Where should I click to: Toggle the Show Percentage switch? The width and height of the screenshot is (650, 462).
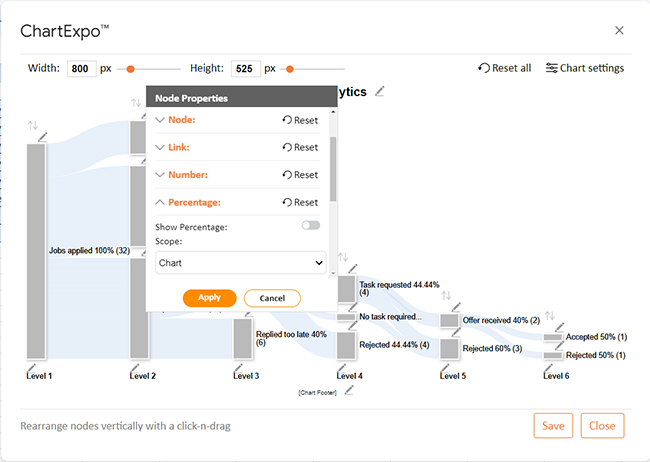(x=310, y=225)
